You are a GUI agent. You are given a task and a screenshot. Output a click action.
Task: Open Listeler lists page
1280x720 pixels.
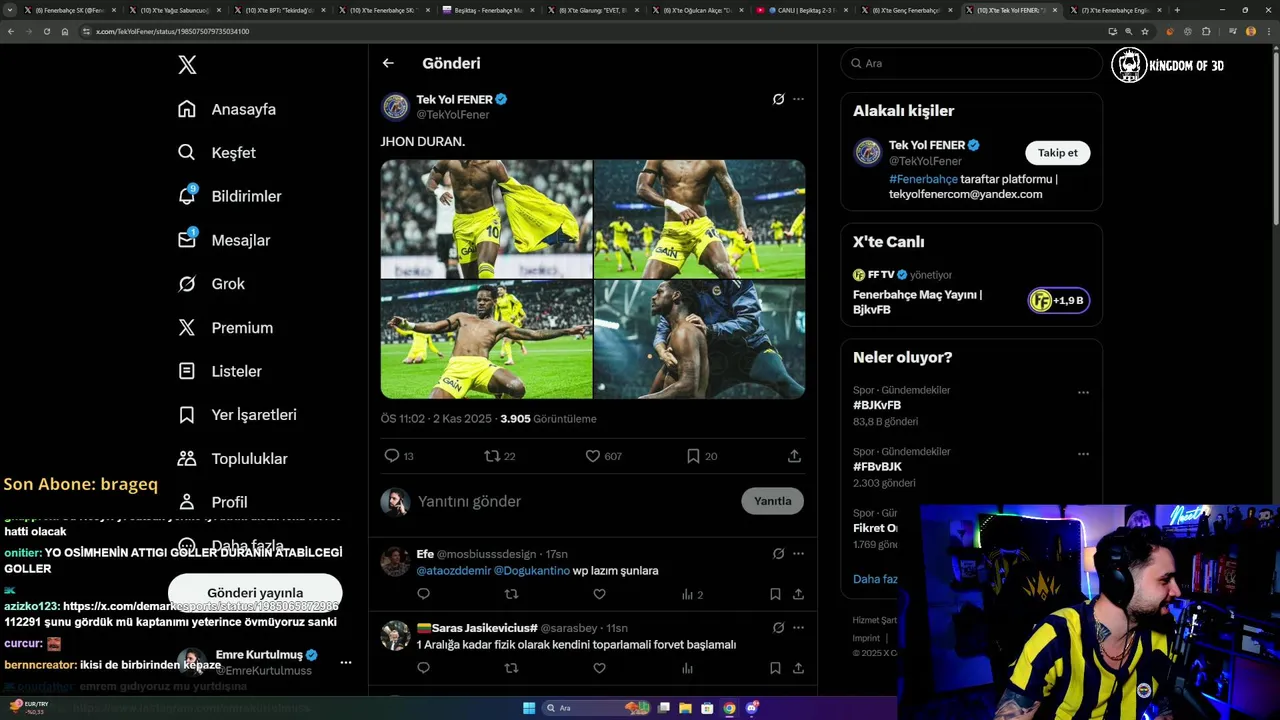[220, 371]
